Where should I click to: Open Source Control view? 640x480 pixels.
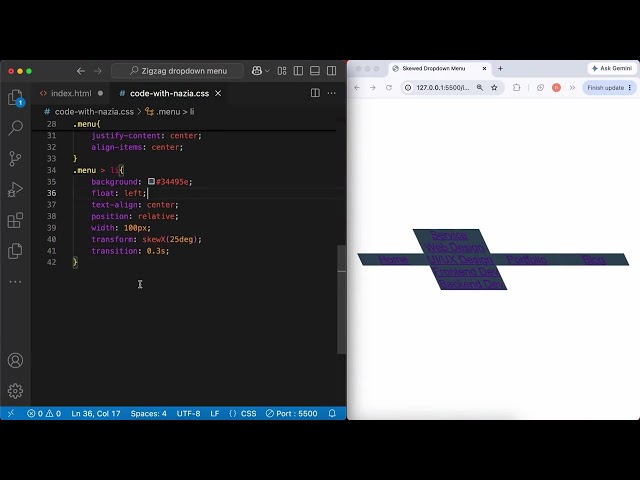tap(15, 158)
